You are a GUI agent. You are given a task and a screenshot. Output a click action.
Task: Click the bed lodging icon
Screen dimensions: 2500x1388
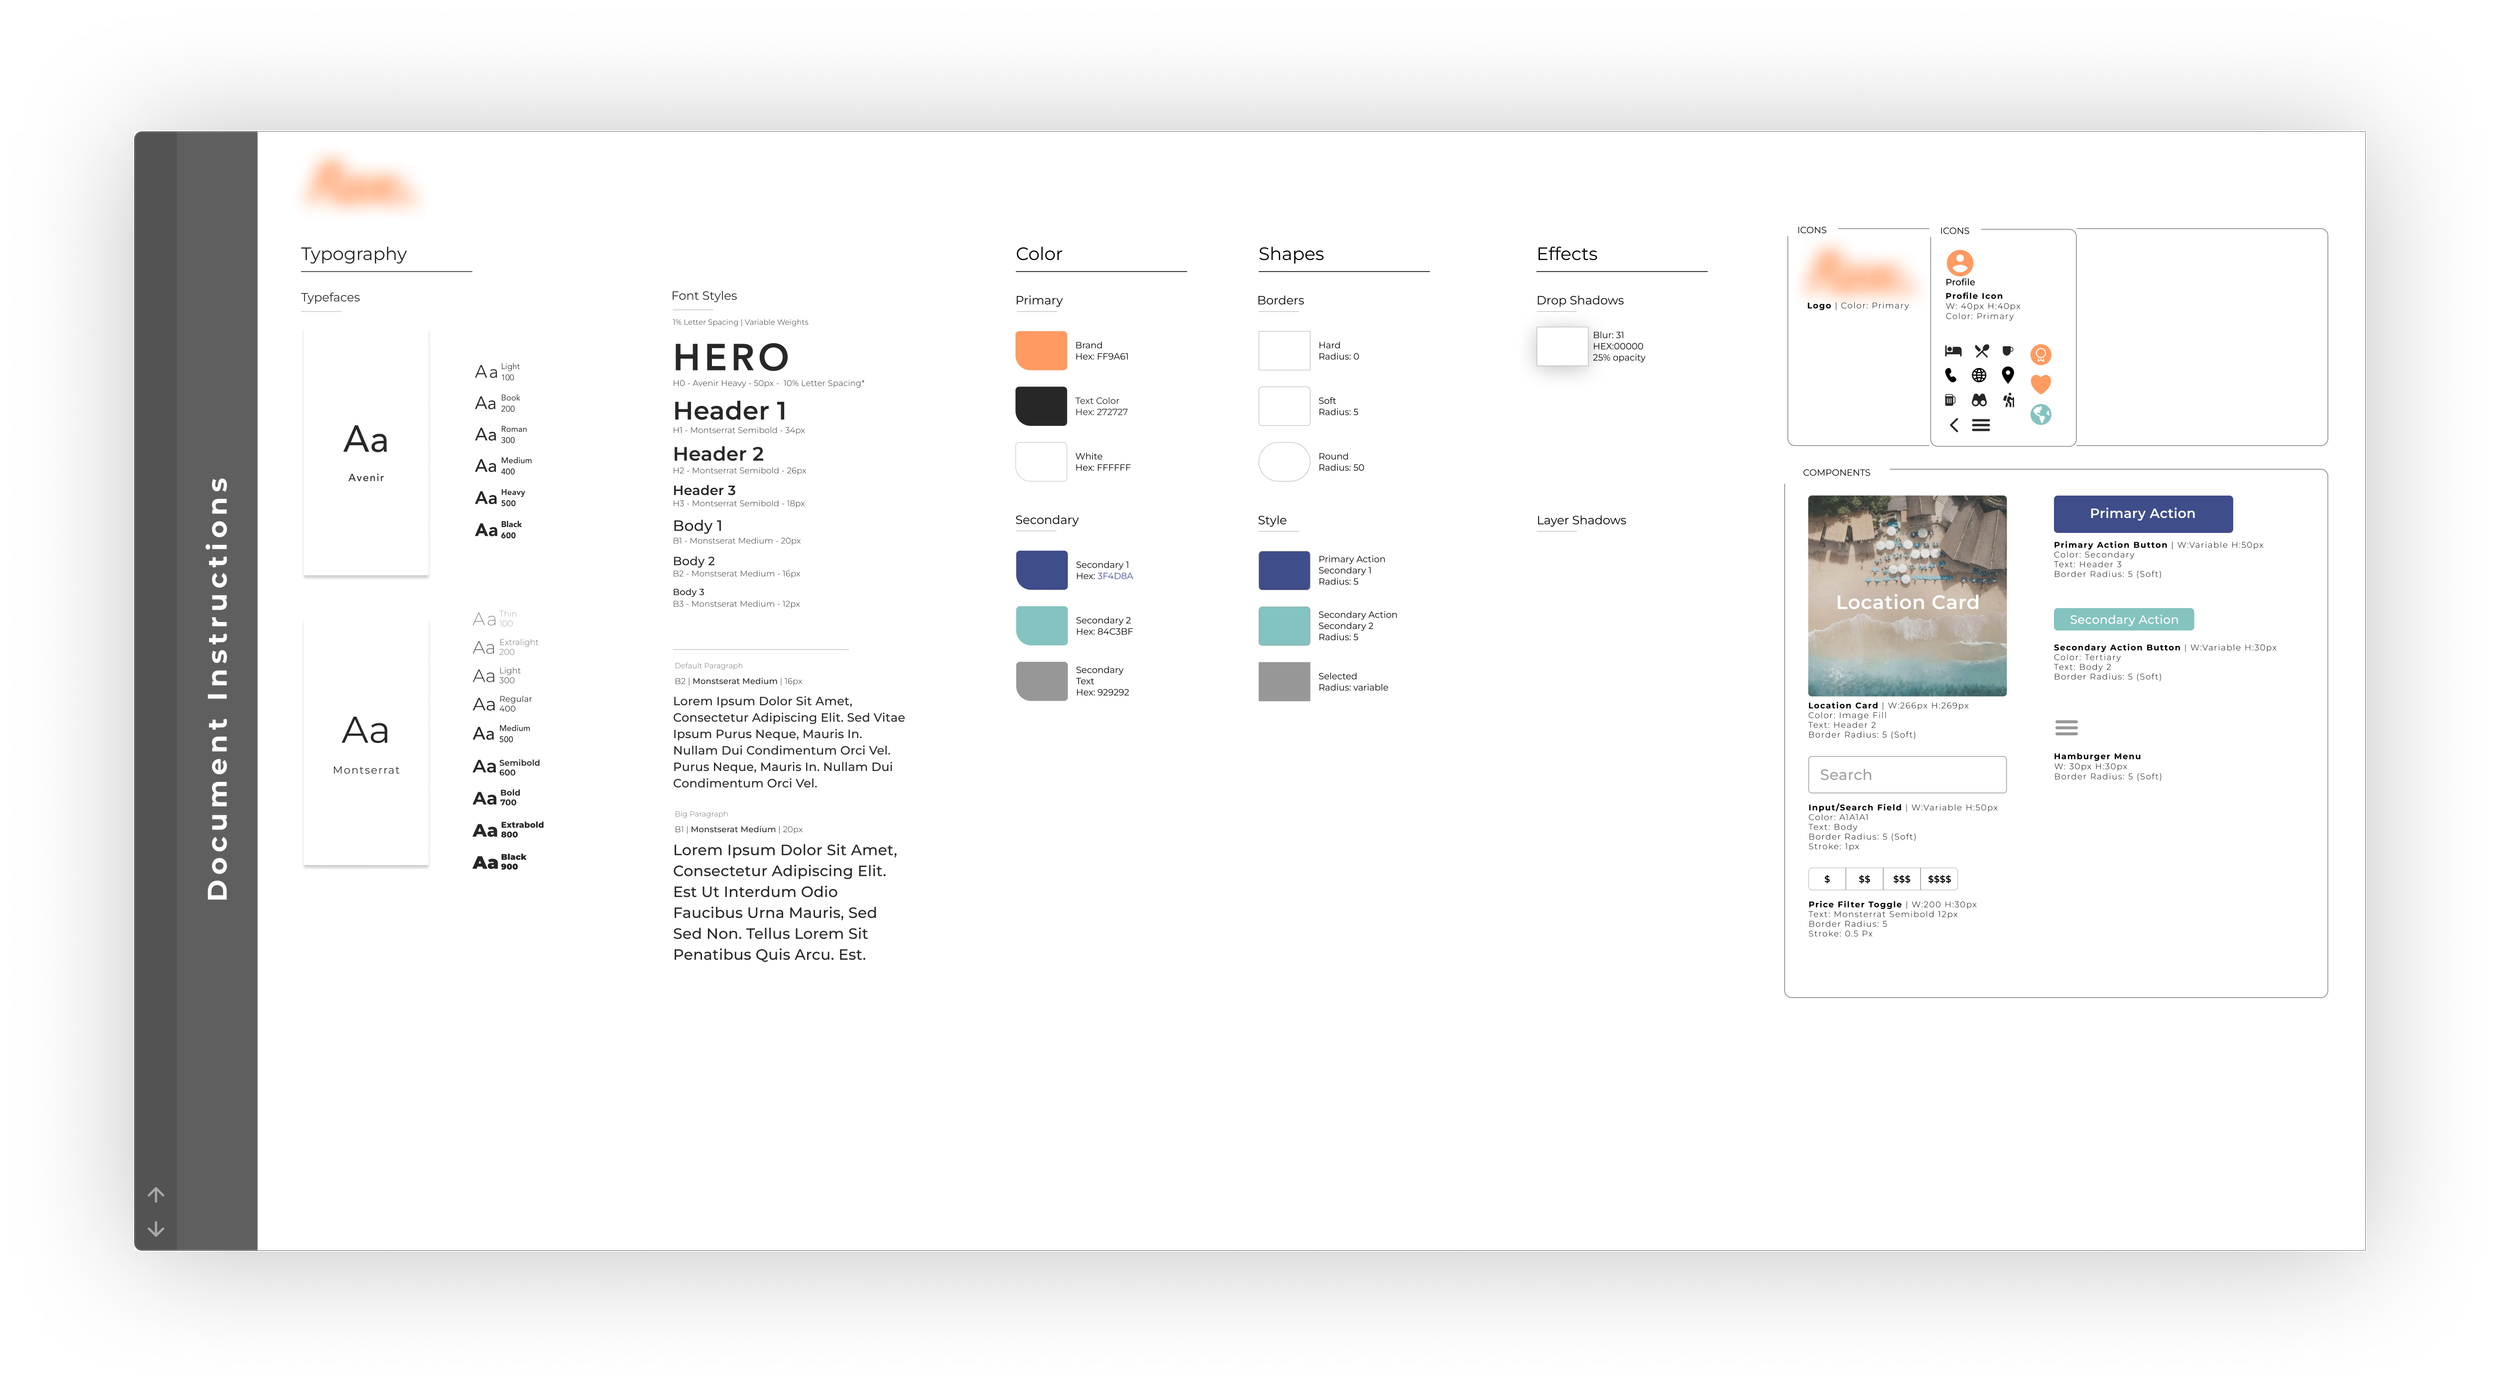click(x=1952, y=351)
